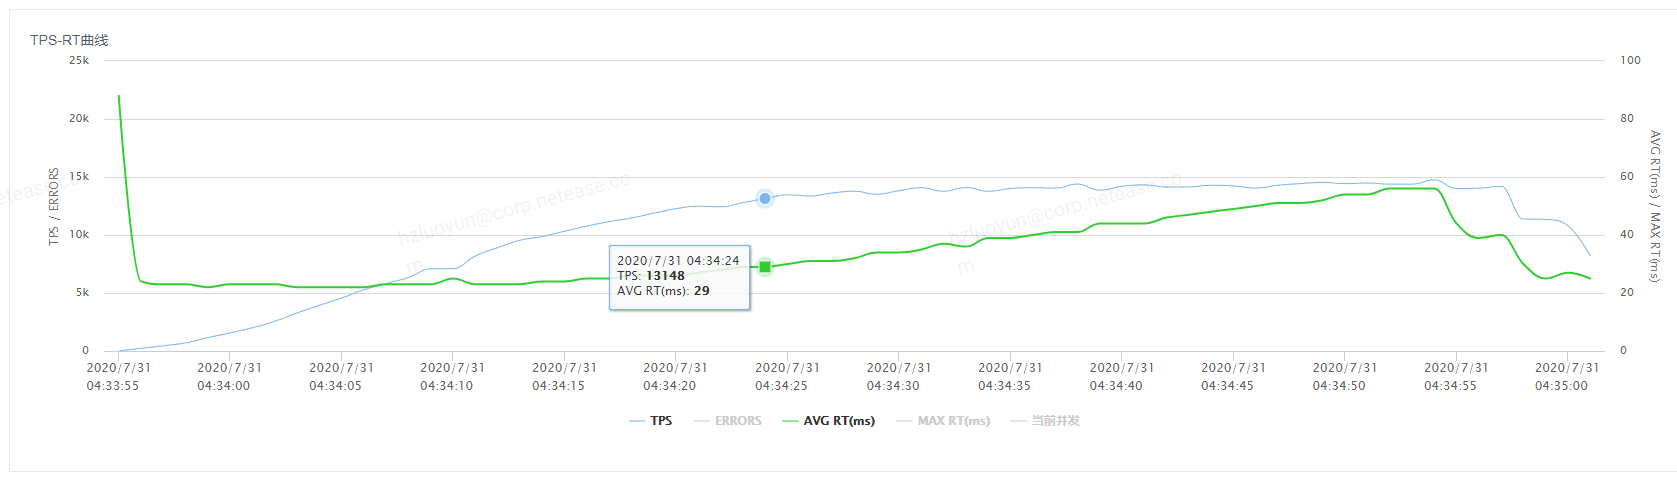Click the TPS-RT曲线 chart title

click(x=69, y=40)
